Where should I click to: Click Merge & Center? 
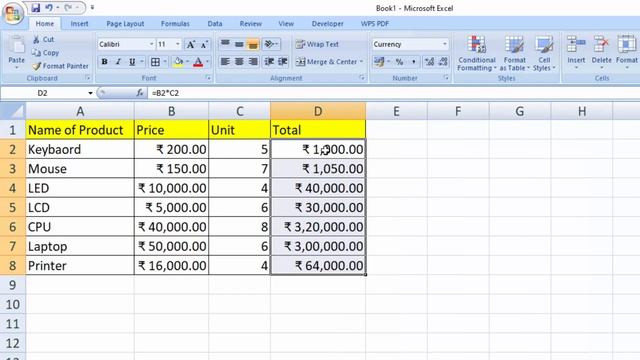326,62
